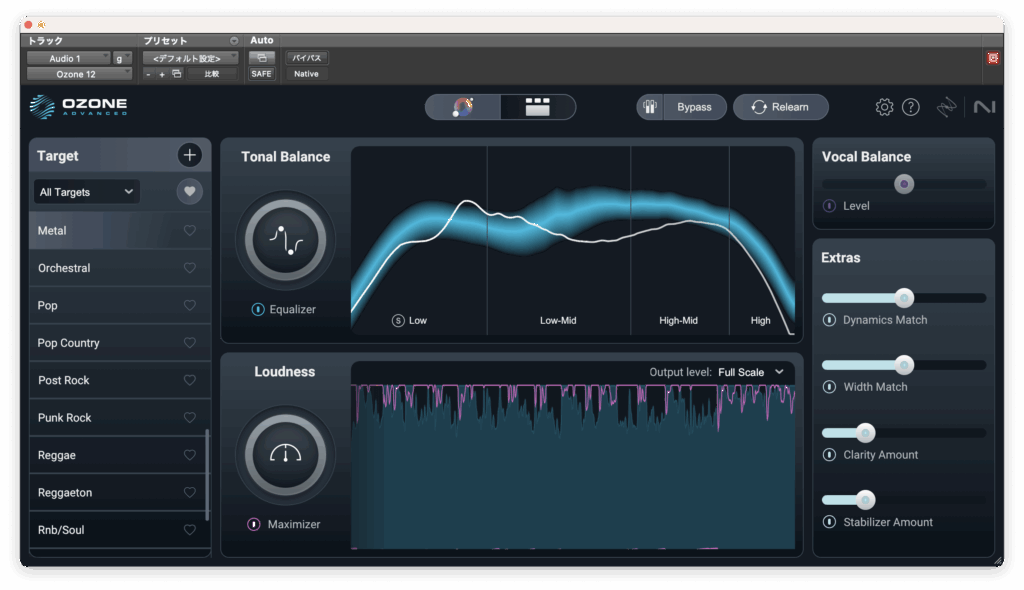This screenshot has width=1024, height=590.
Task: Favorite the Pop target heart
Action: pyautogui.click(x=190, y=306)
